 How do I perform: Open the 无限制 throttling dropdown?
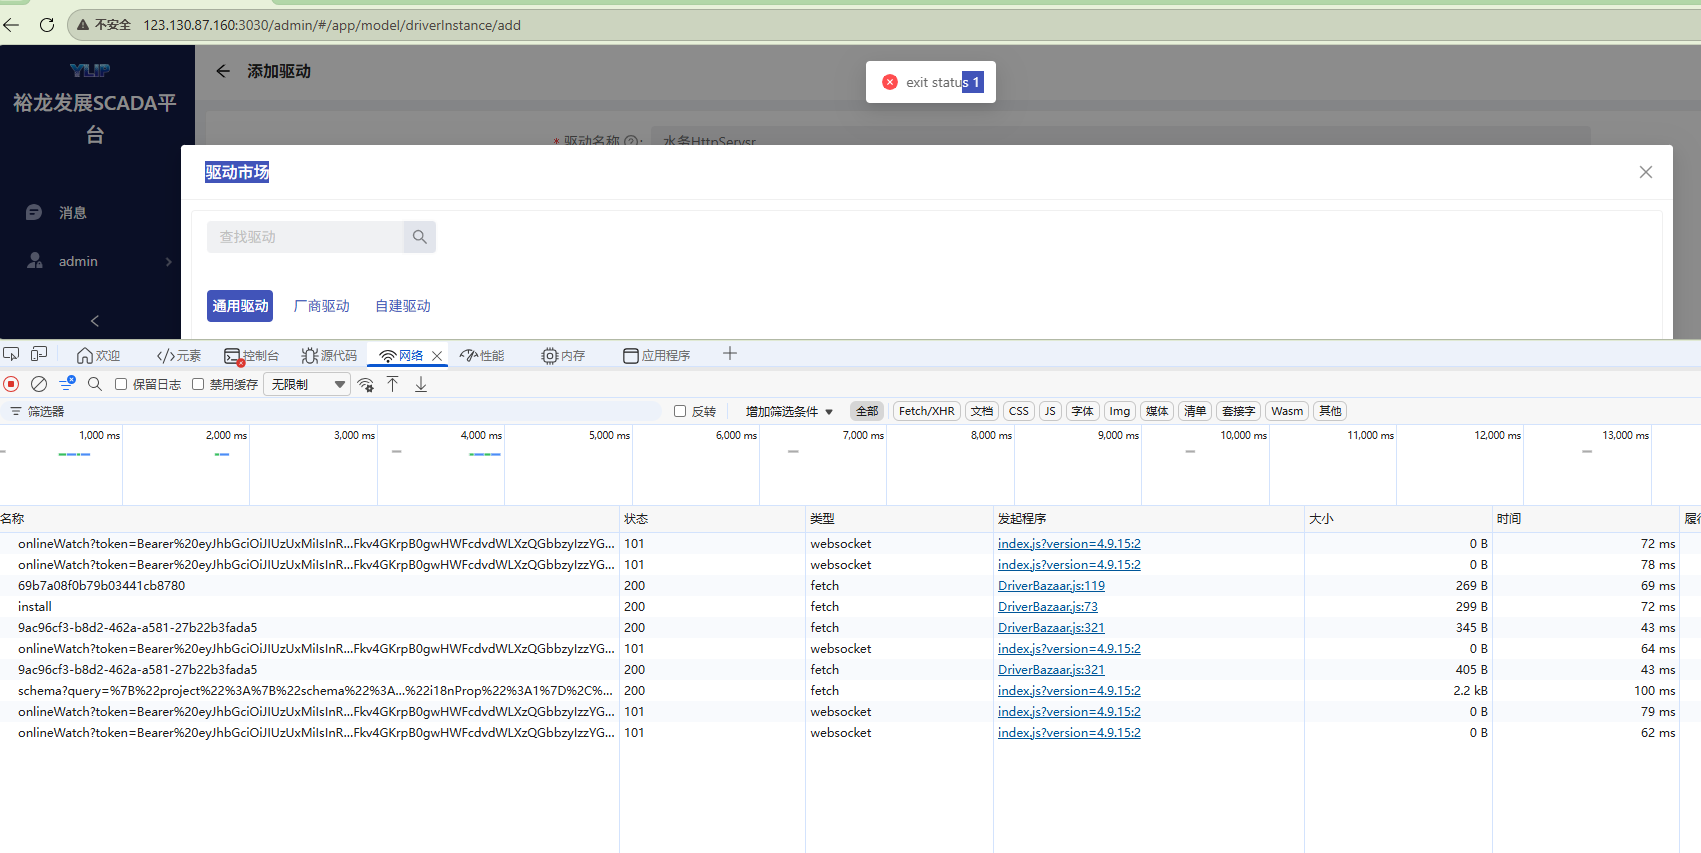coord(307,384)
